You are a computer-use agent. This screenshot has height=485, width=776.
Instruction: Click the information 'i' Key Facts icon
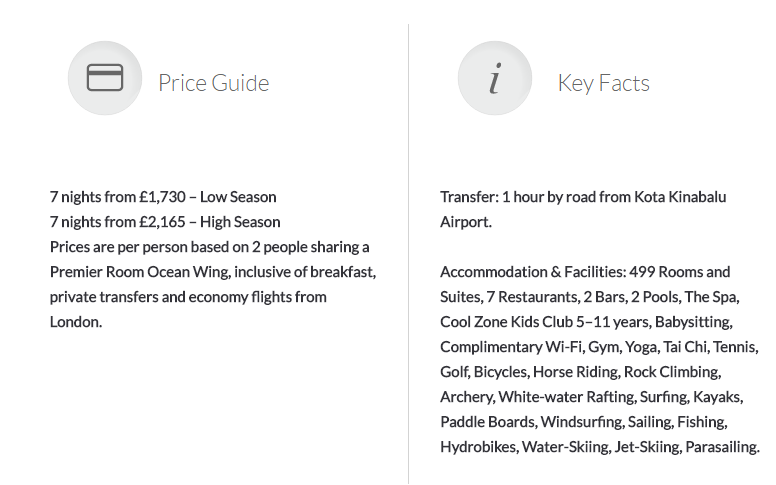495,78
